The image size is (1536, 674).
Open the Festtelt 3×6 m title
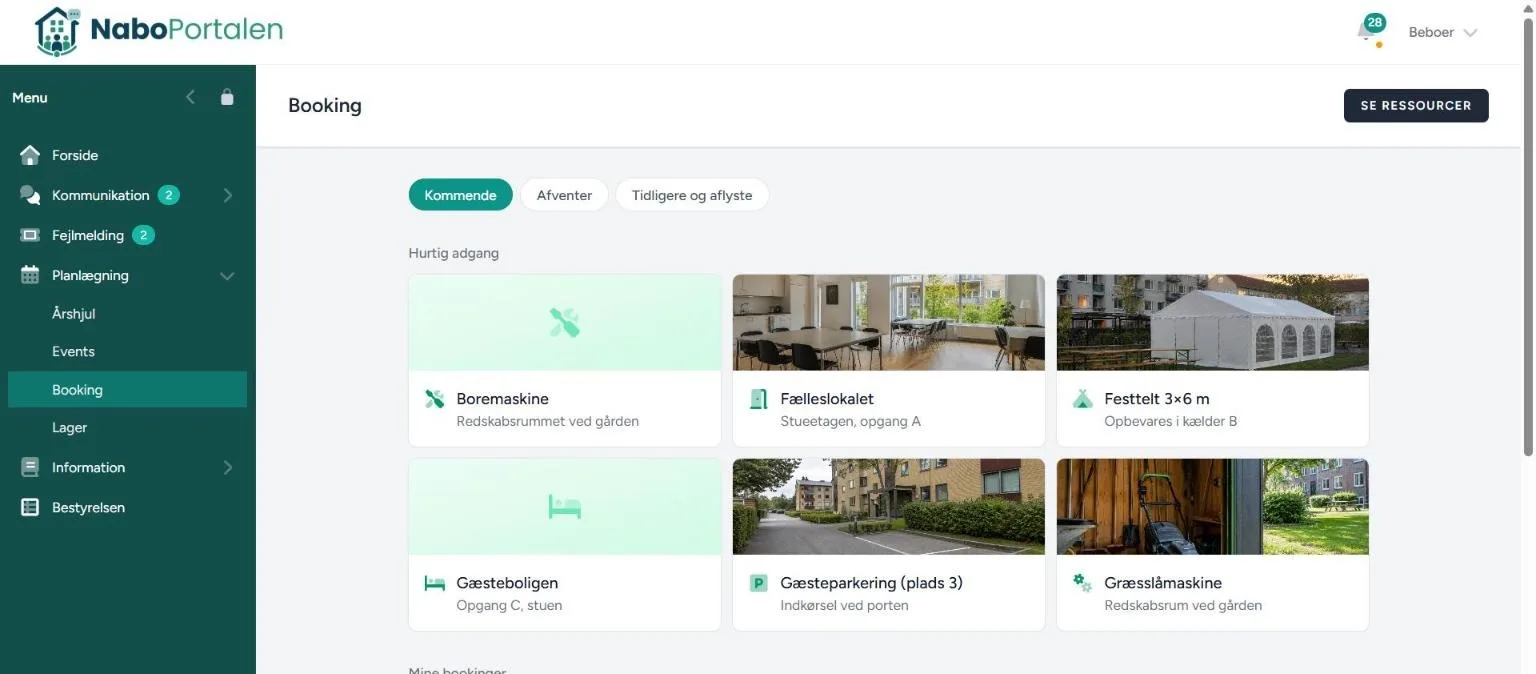[x=1157, y=399]
